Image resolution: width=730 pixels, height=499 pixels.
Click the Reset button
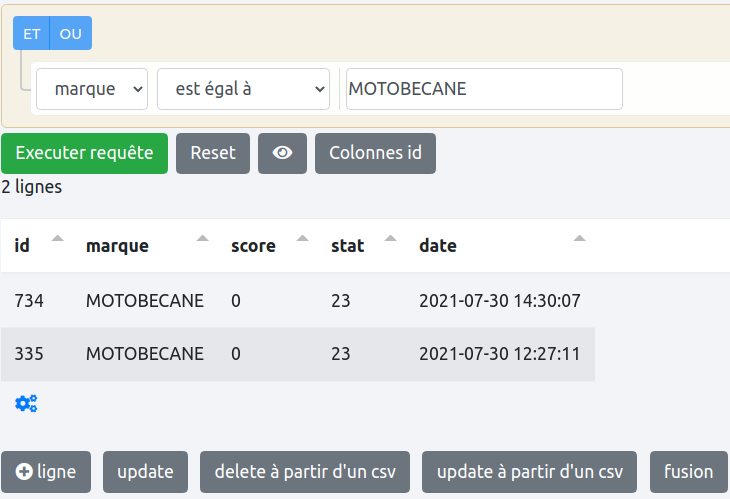213,153
